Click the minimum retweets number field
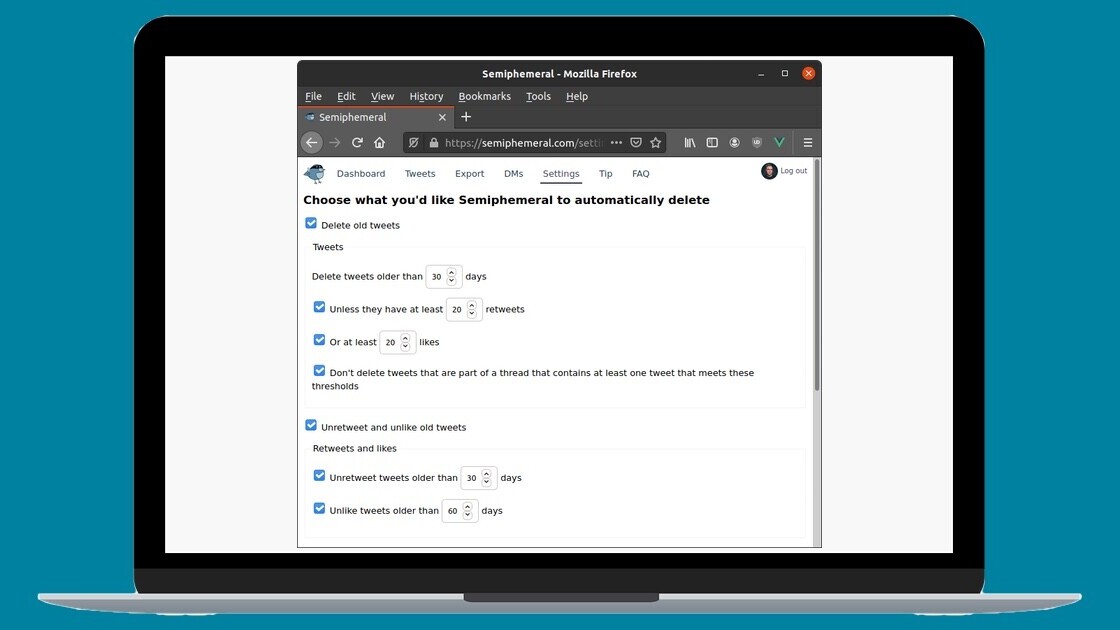 pos(457,310)
